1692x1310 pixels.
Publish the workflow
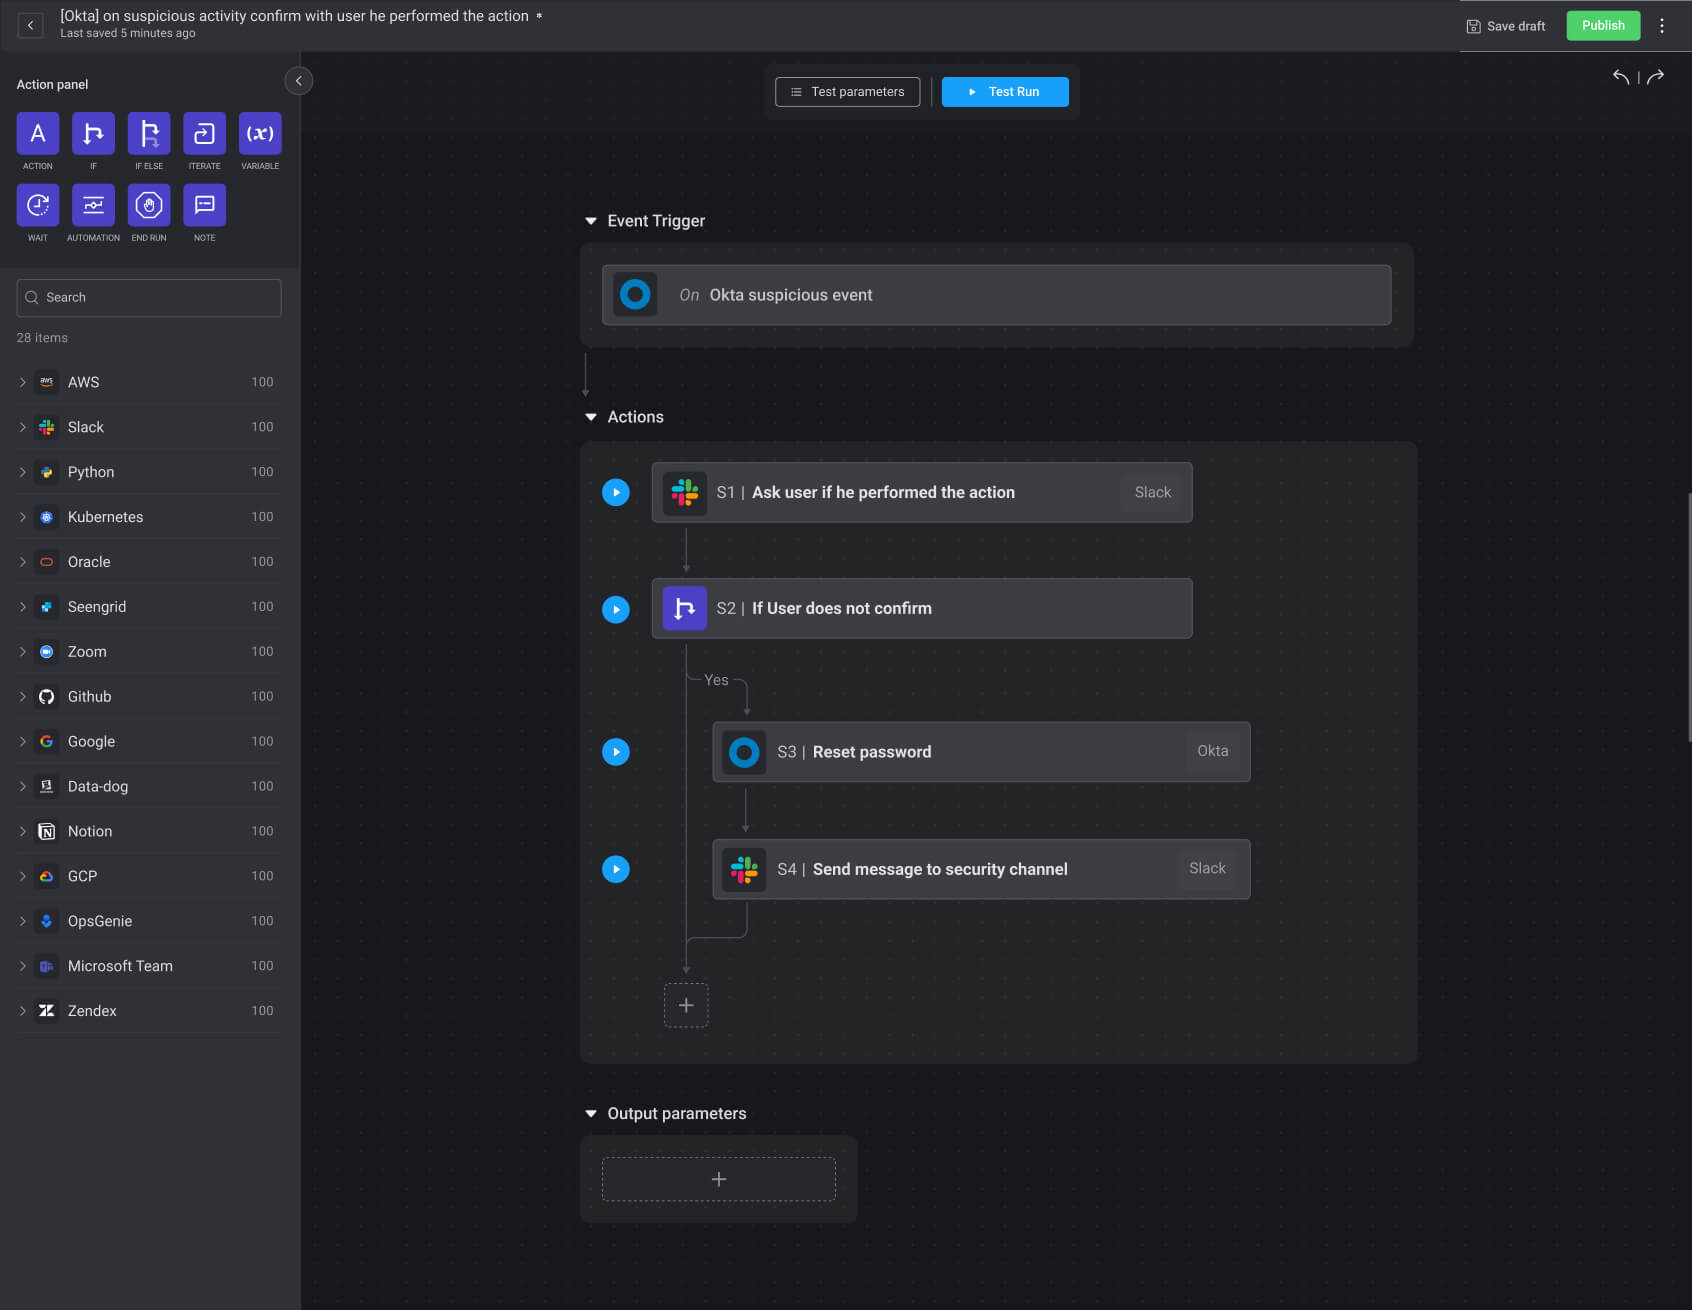click(x=1603, y=25)
